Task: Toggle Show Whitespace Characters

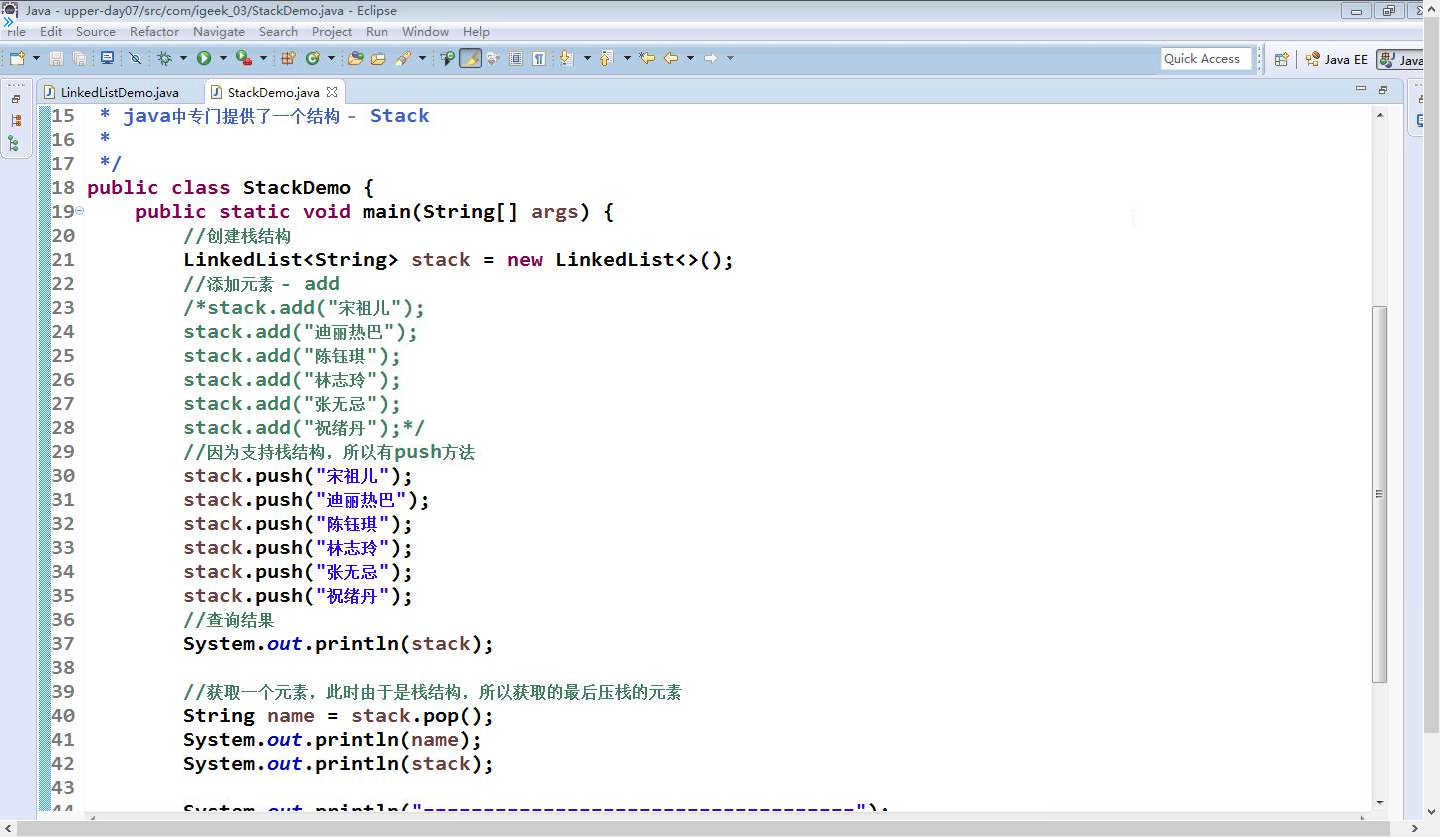Action: tap(538, 58)
